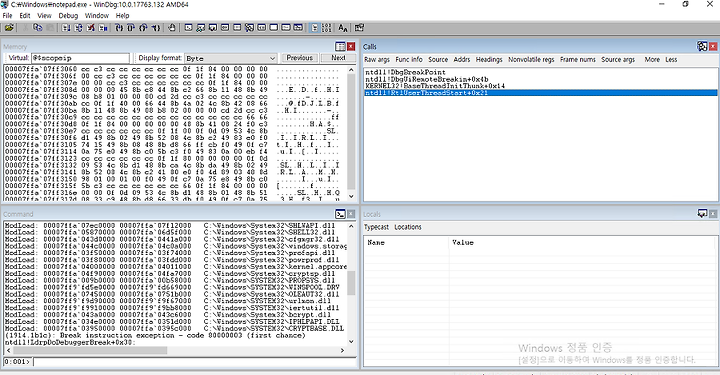The height and width of the screenshot is (375, 720).
Task: Open the Disassembly window via toolbar icon
Action: click(262, 28)
